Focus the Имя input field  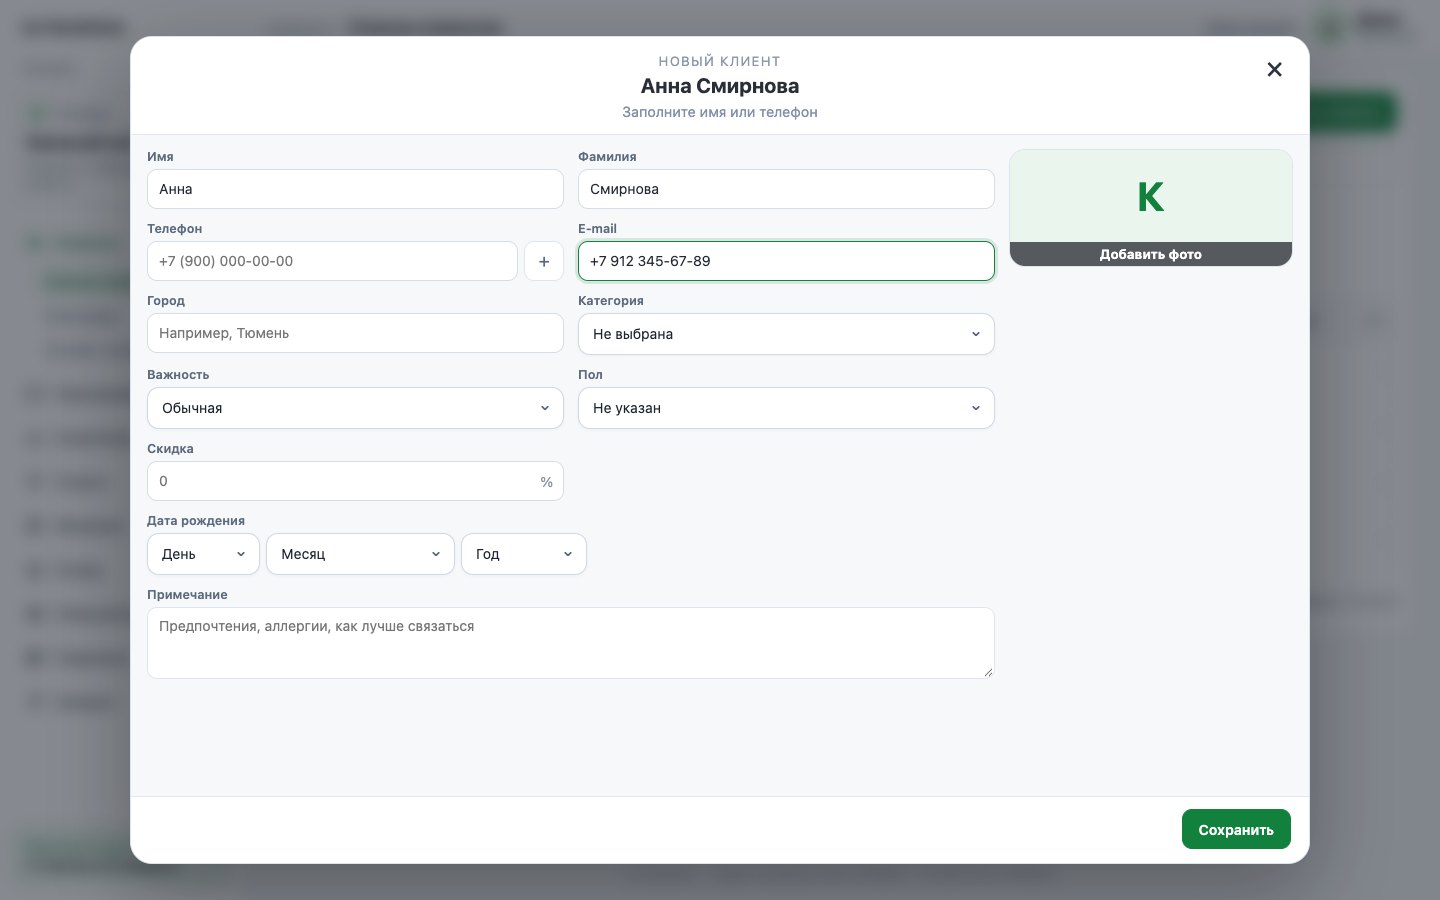pyautogui.click(x=355, y=189)
